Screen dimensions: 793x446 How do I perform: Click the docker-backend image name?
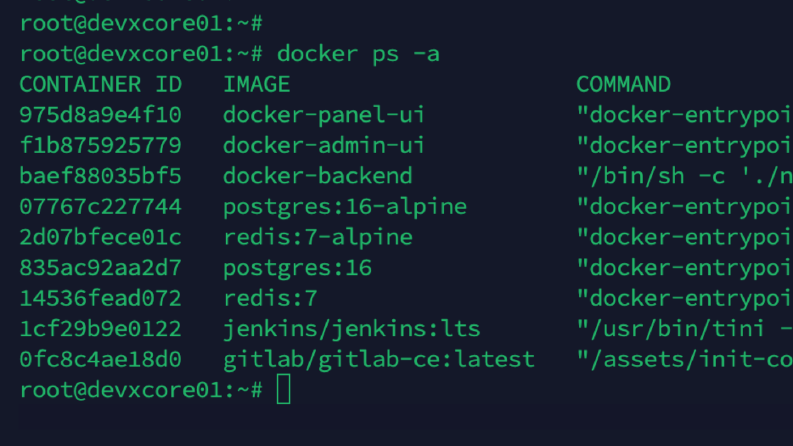point(318,176)
